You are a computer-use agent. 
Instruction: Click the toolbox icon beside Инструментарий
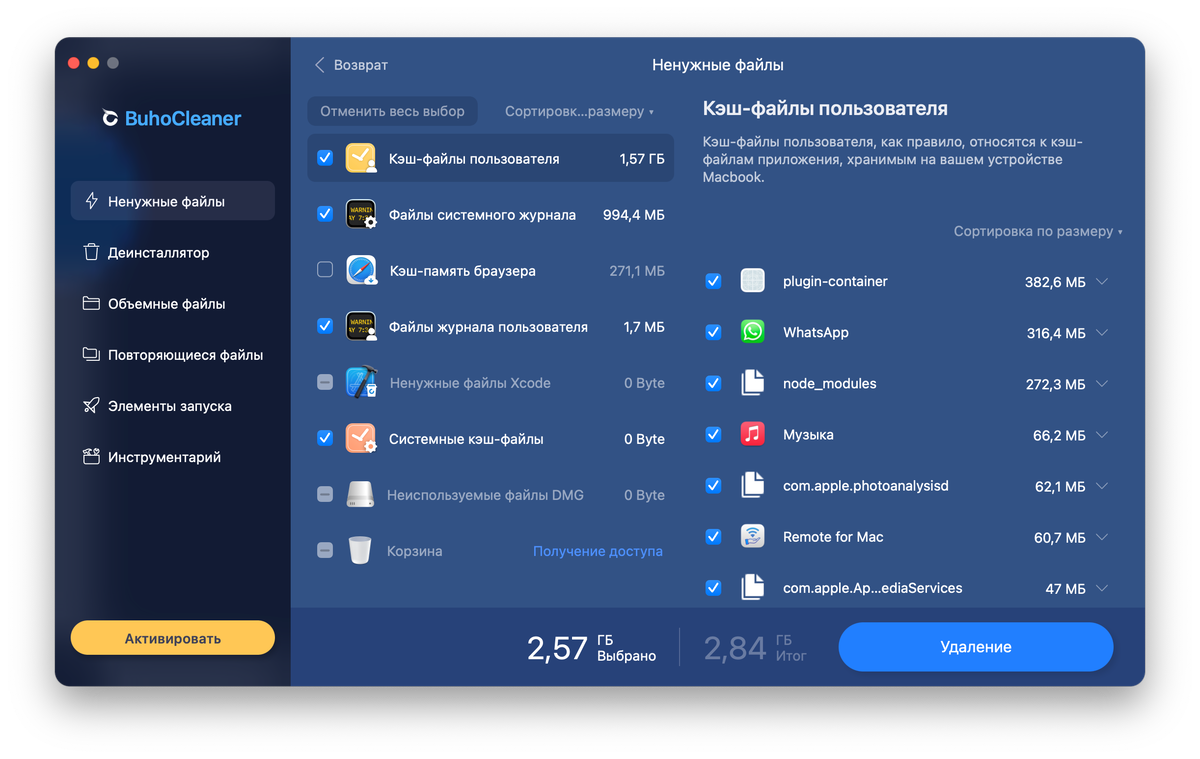[91, 457]
